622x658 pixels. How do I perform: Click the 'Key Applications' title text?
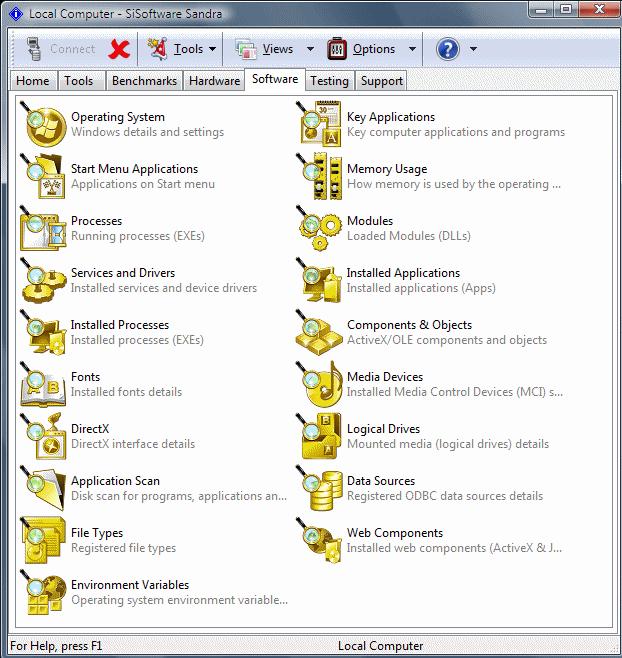click(391, 117)
